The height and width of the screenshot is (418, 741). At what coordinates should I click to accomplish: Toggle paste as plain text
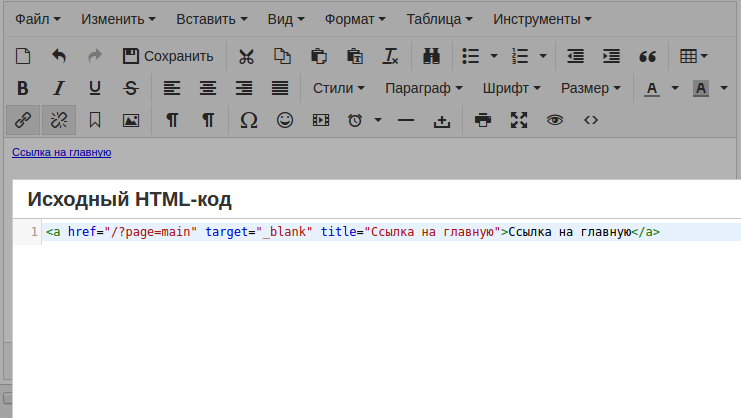354,56
